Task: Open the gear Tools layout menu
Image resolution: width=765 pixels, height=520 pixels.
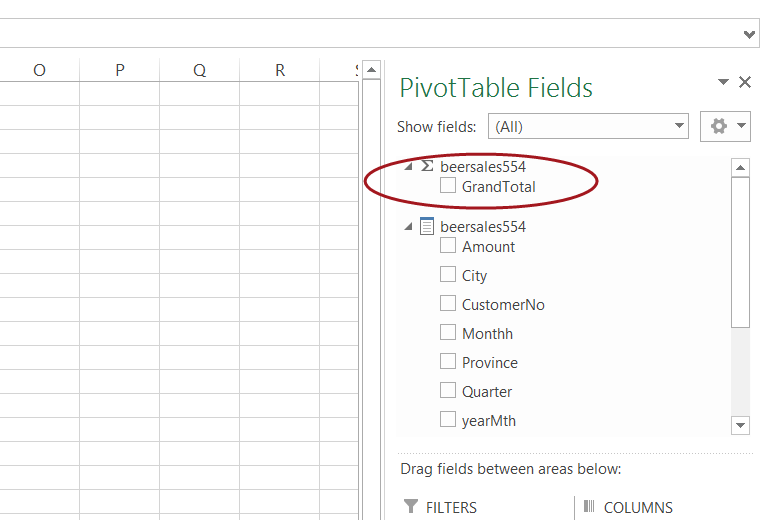Action: [726, 126]
